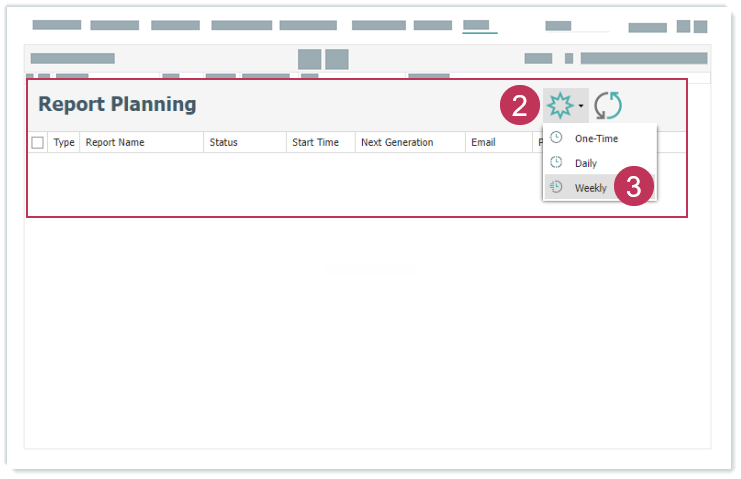This screenshot has height=479, width=741.
Task: Click the red step 3 badge
Action: click(x=634, y=187)
